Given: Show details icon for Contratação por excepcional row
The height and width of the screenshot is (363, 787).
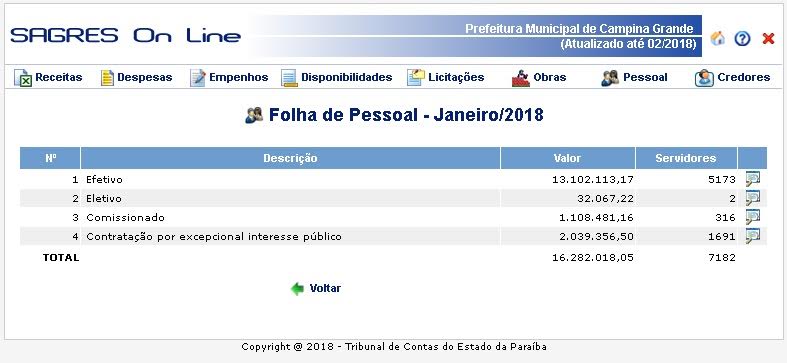Looking at the screenshot, I should pyautogui.click(x=752, y=236).
